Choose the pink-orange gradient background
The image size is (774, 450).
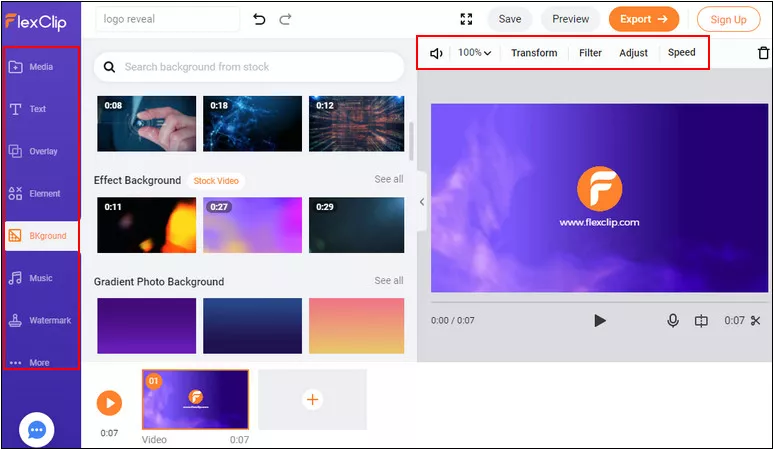pyautogui.click(x=356, y=326)
